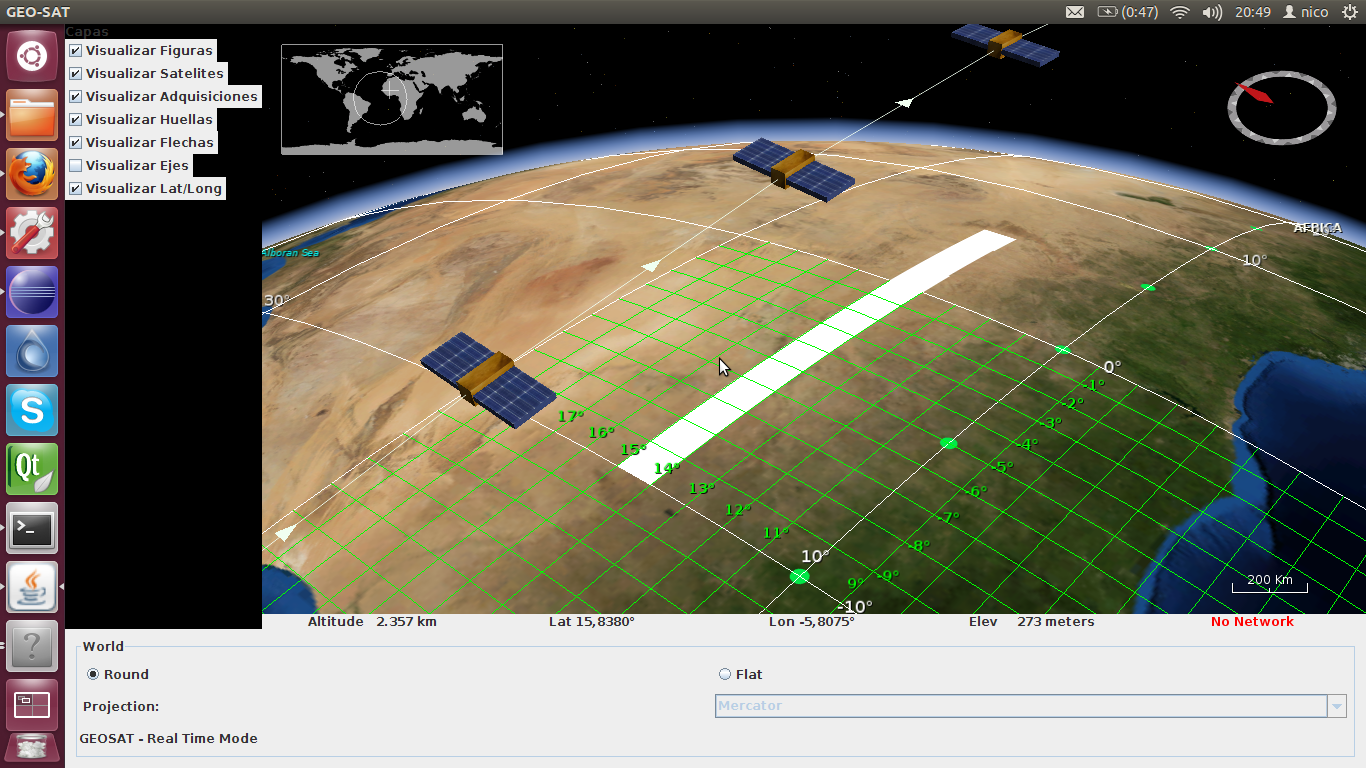Click the Firefox icon in the launcher
Viewport: 1366px width, 768px height.
32,174
